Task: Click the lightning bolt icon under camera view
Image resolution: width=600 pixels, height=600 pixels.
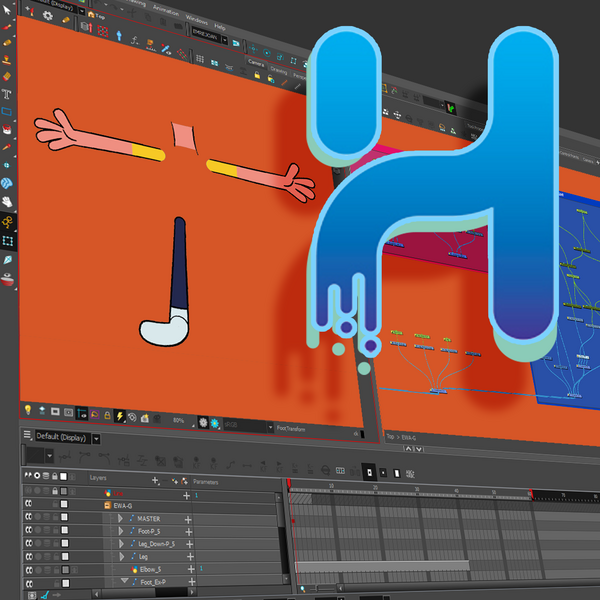Action: click(120, 416)
